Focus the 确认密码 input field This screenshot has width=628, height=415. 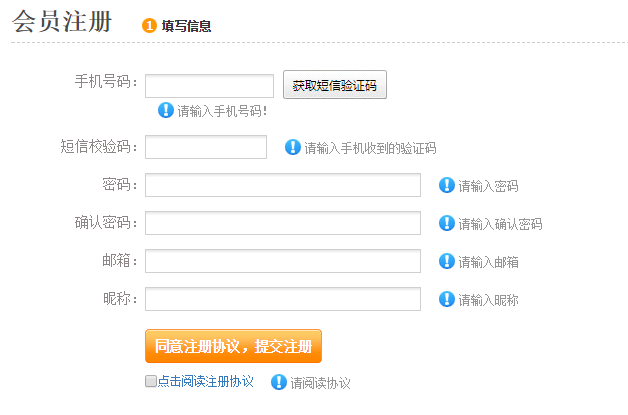pyautogui.click(x=283, y=223)
